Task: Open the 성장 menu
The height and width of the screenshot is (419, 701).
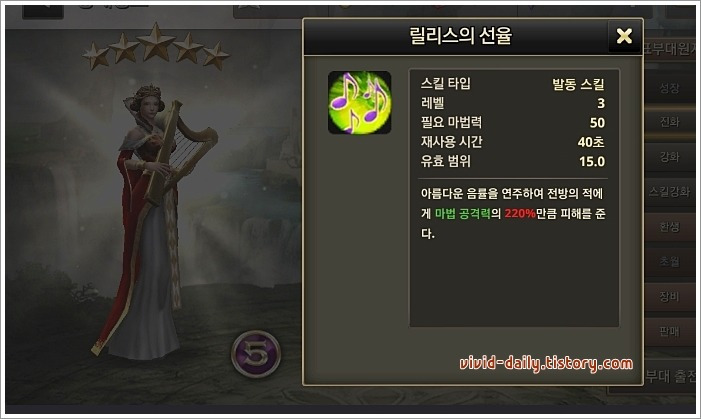Action: 669,88
